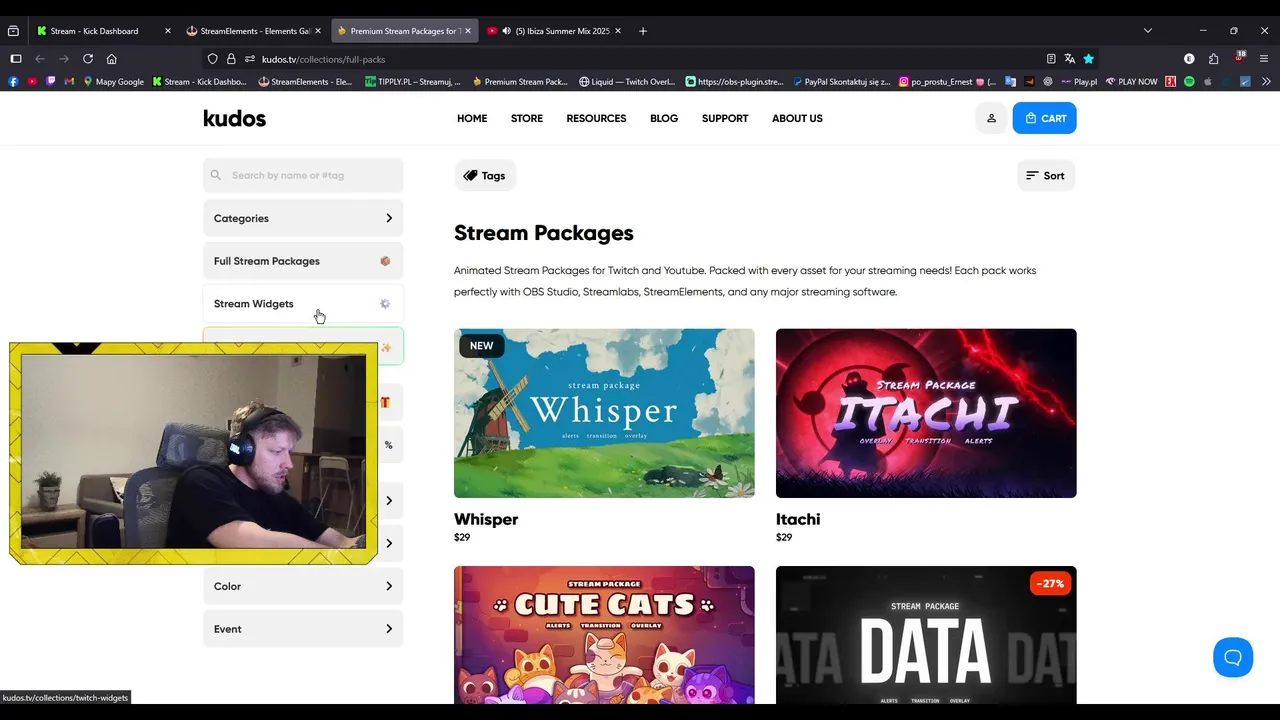Open the BLOG page
This screenshot has height=720, width=1280.
[x=664, y=118]
